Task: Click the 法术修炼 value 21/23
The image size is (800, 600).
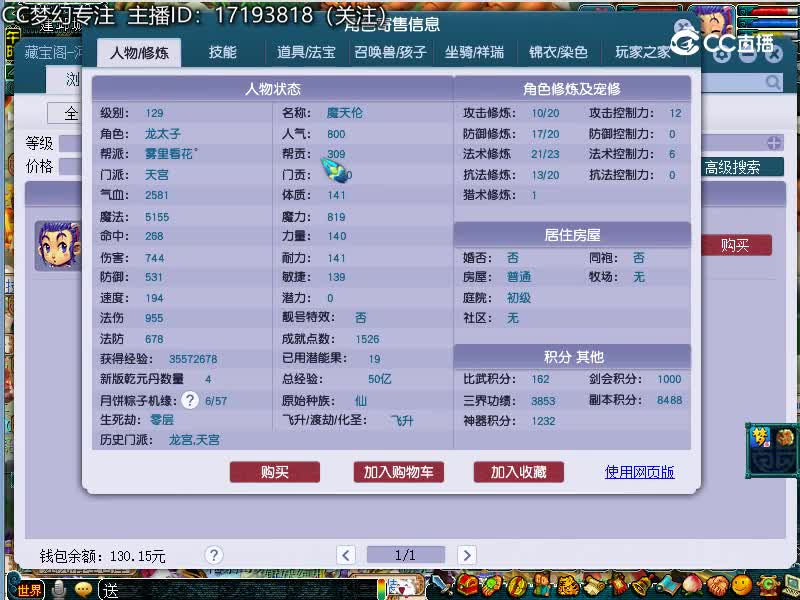Action: 545,154
